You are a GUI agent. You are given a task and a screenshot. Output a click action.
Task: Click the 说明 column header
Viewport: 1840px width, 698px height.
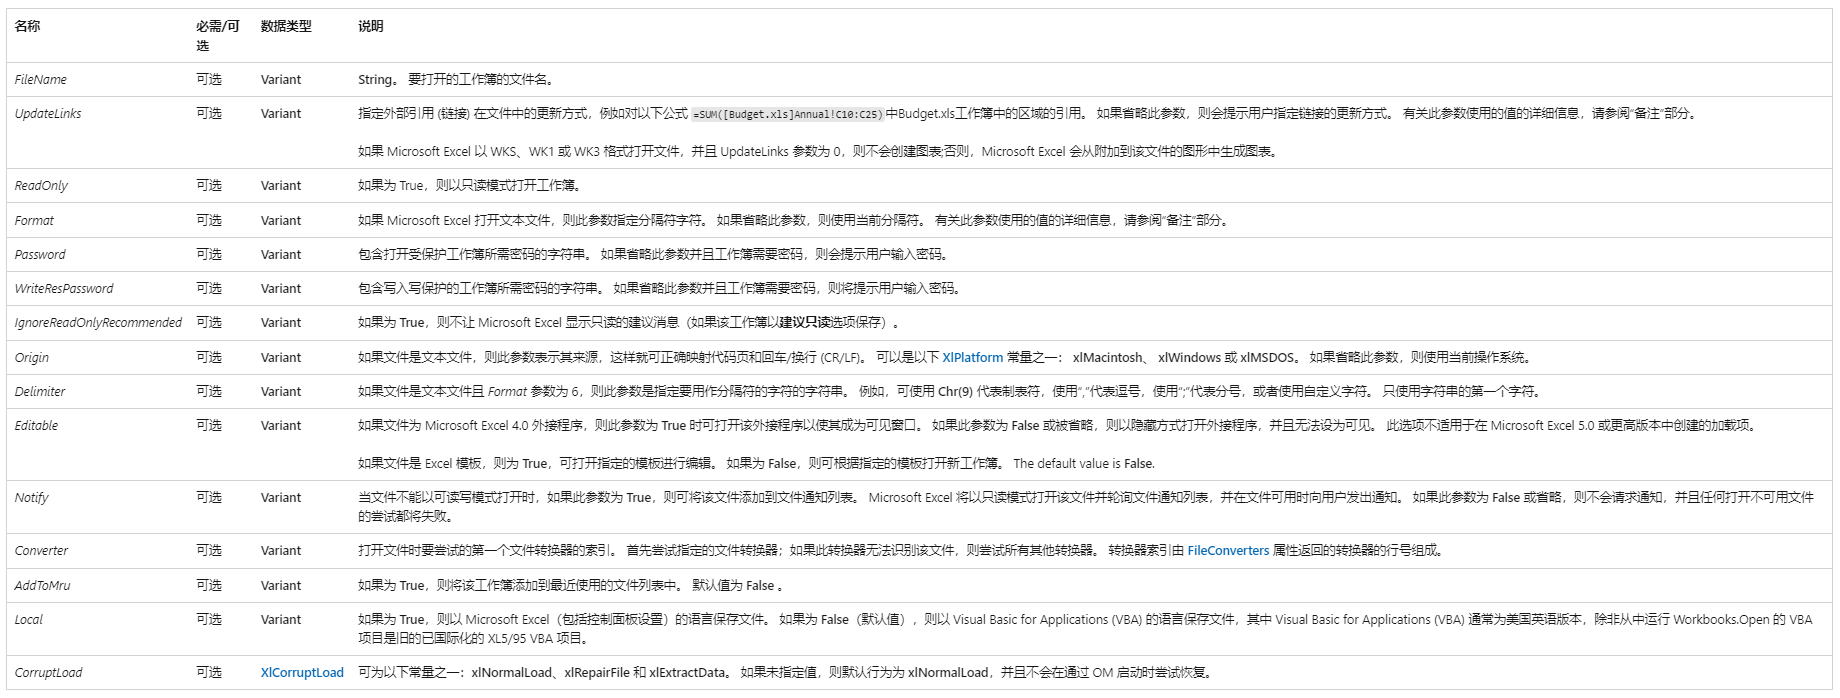tap(371, 27)
